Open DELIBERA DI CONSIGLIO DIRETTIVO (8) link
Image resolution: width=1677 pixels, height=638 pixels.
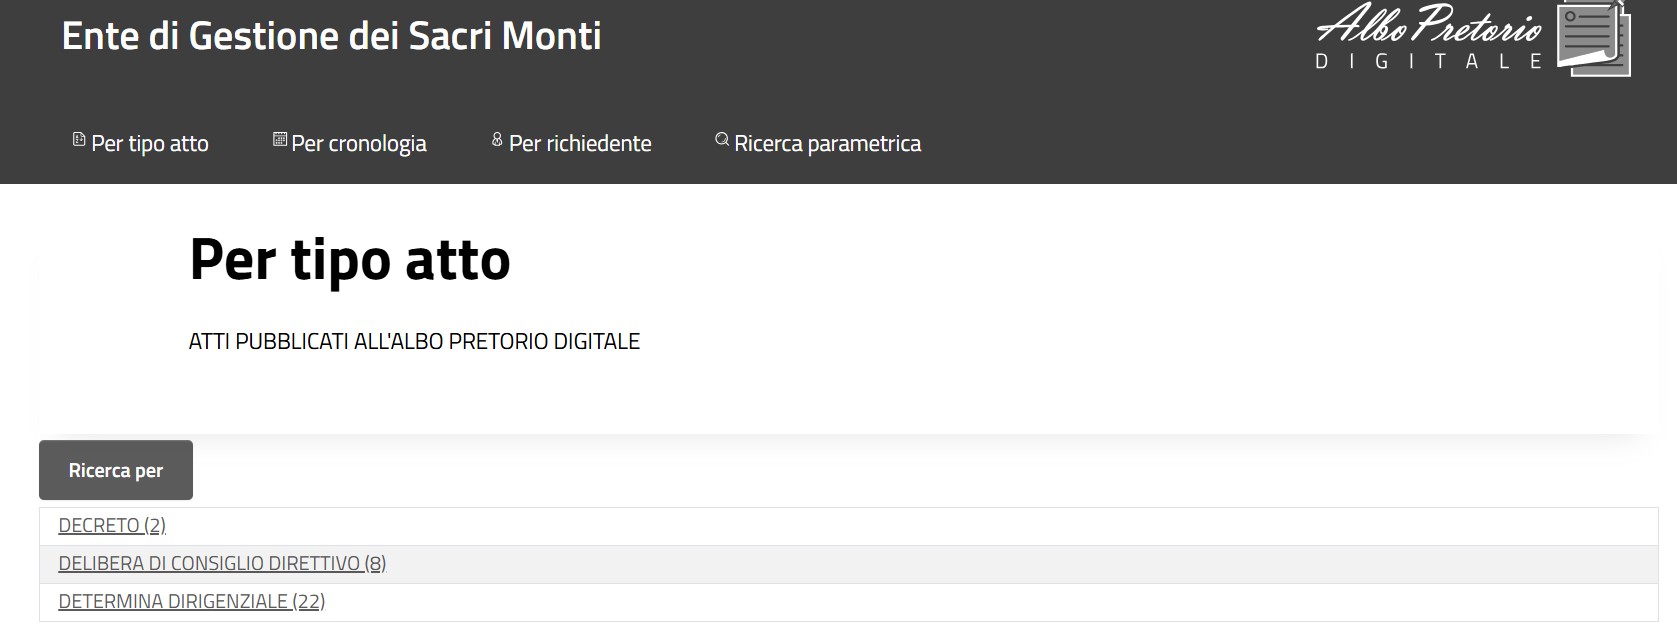click(222, 564)
